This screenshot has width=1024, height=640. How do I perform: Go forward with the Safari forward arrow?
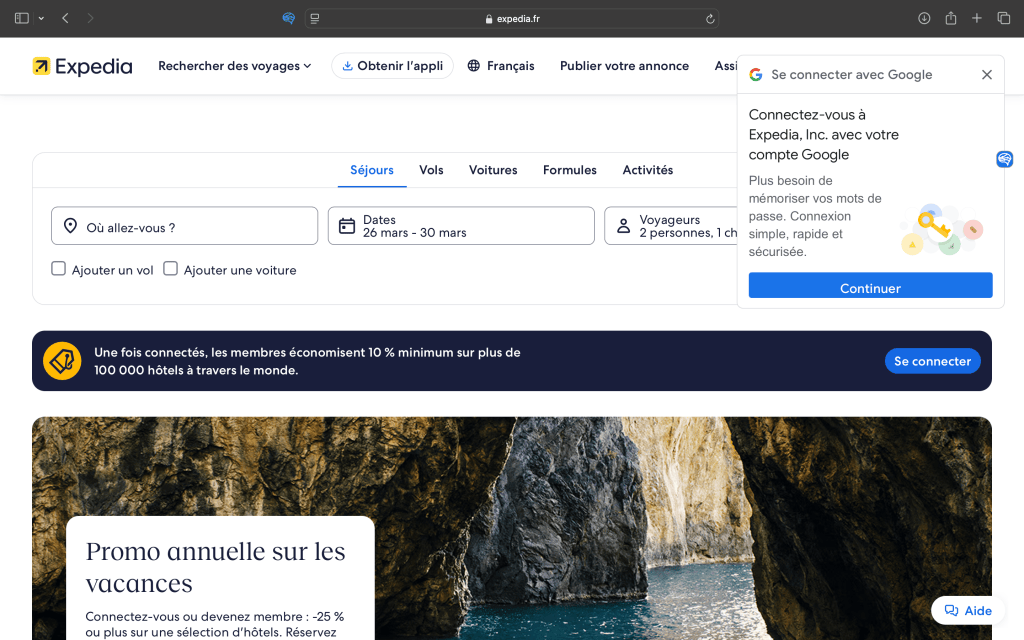pos(90,18)
